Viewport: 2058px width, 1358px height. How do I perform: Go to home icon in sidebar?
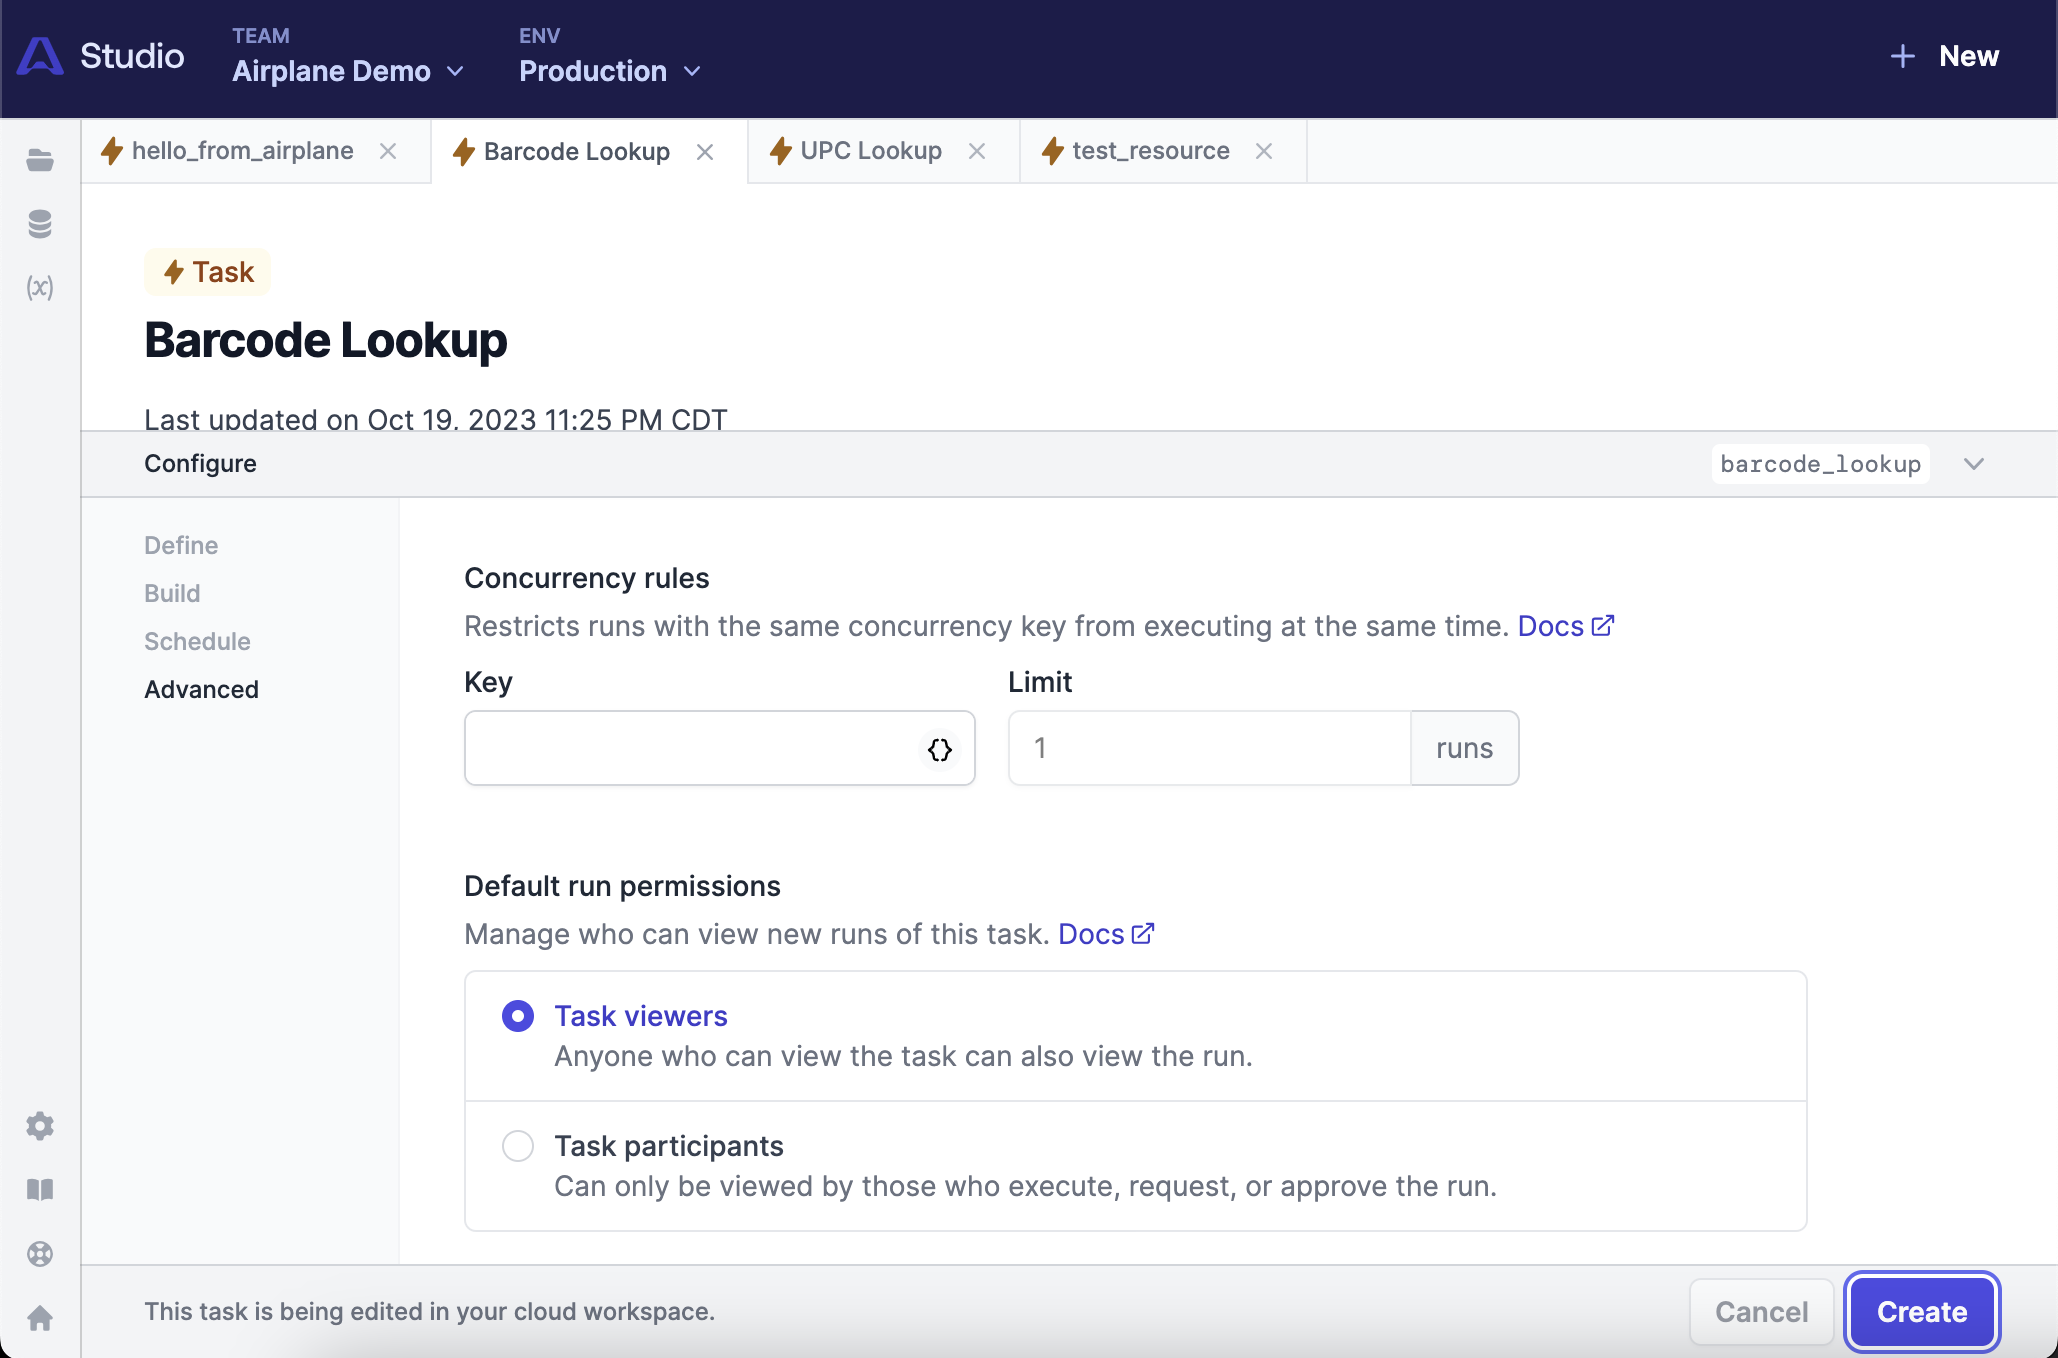tap(40, 1318)
